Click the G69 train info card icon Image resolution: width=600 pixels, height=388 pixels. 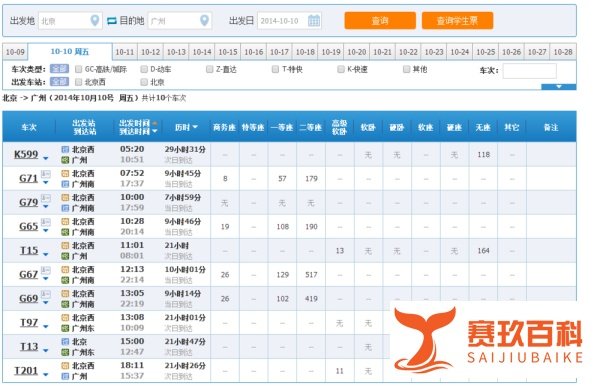[x=46, y=295]
